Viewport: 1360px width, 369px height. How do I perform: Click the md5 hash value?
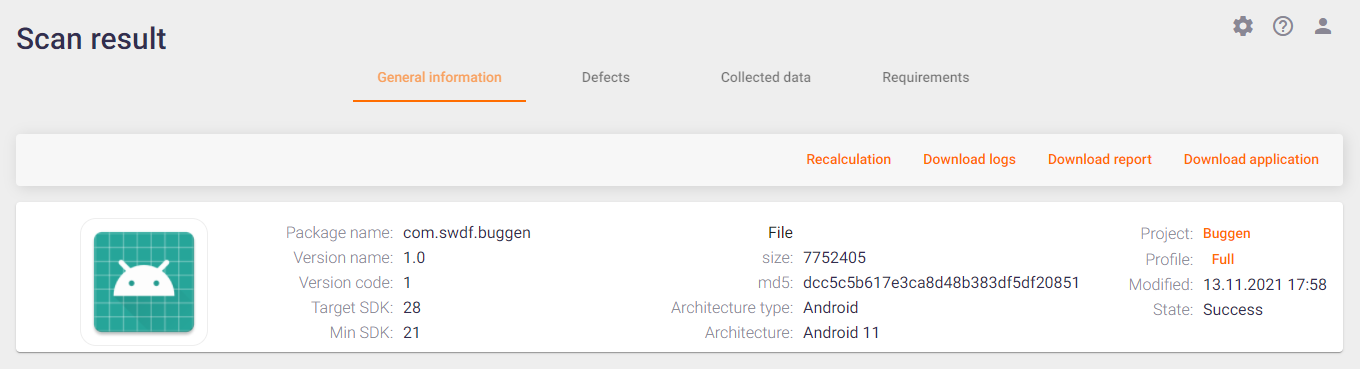[941, 283]
